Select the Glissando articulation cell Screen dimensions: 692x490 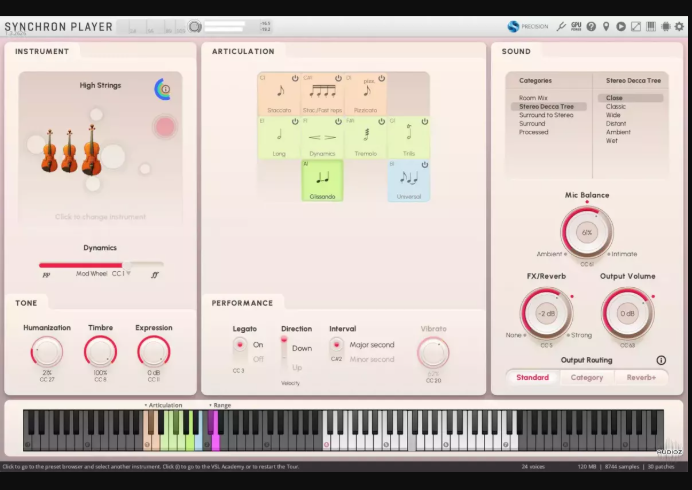point(322,181)
